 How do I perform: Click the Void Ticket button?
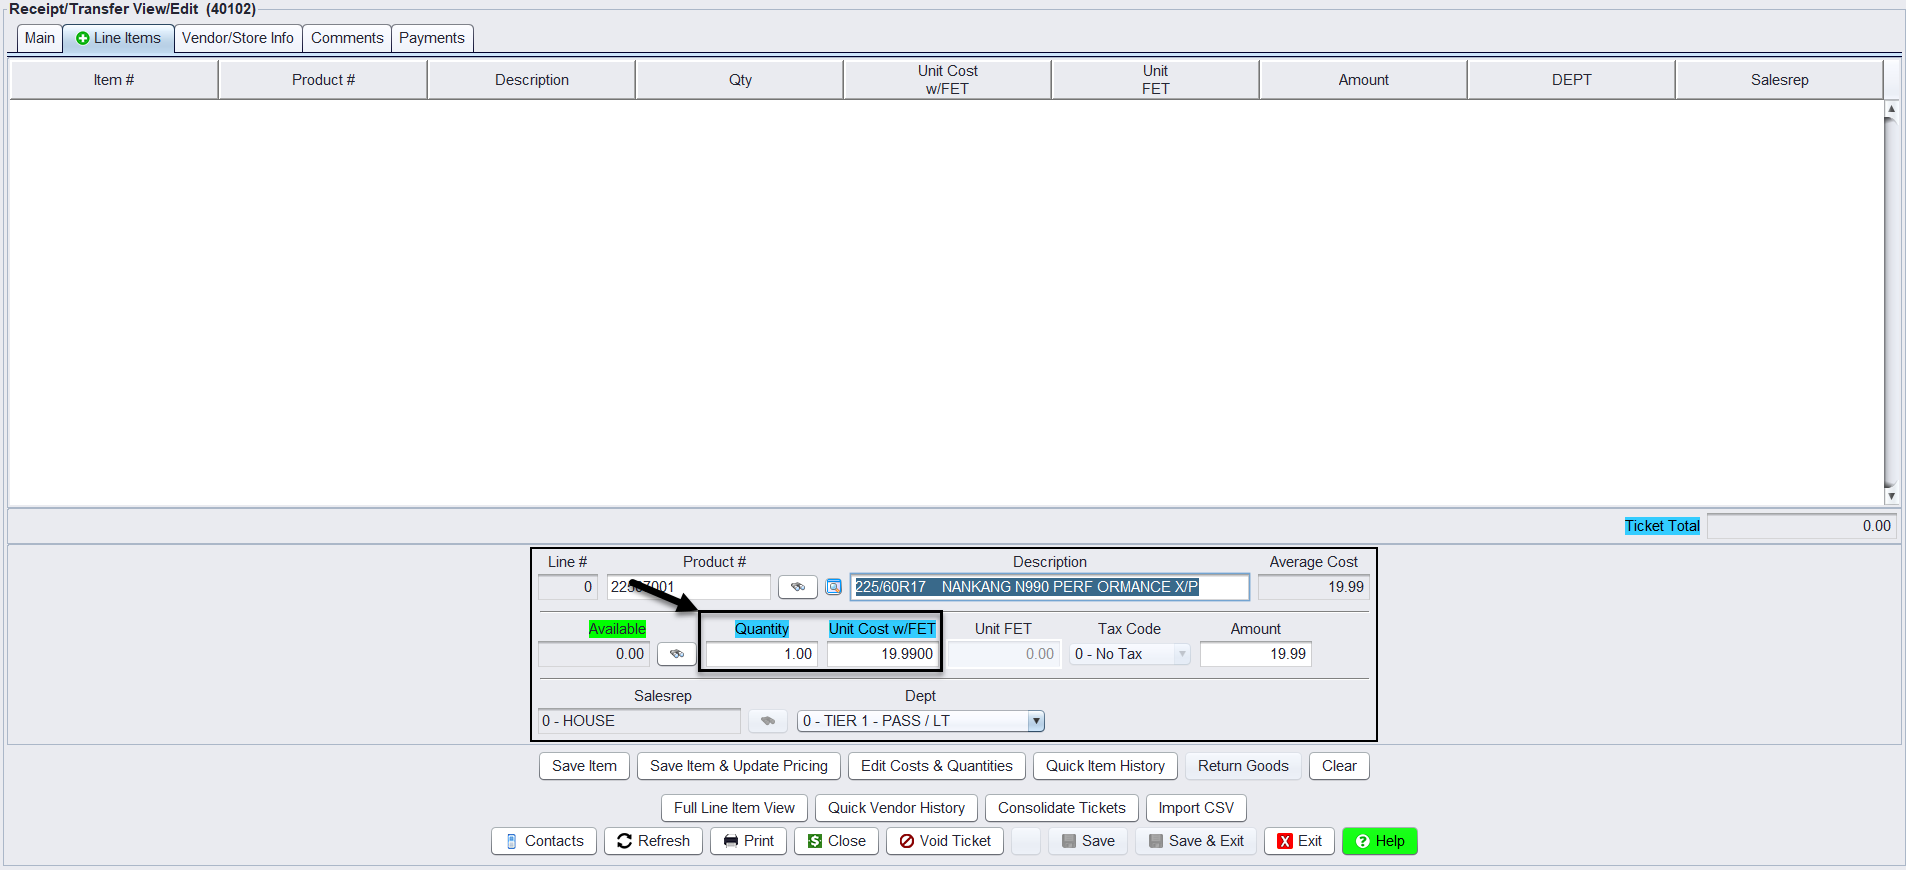click(944, 841)
